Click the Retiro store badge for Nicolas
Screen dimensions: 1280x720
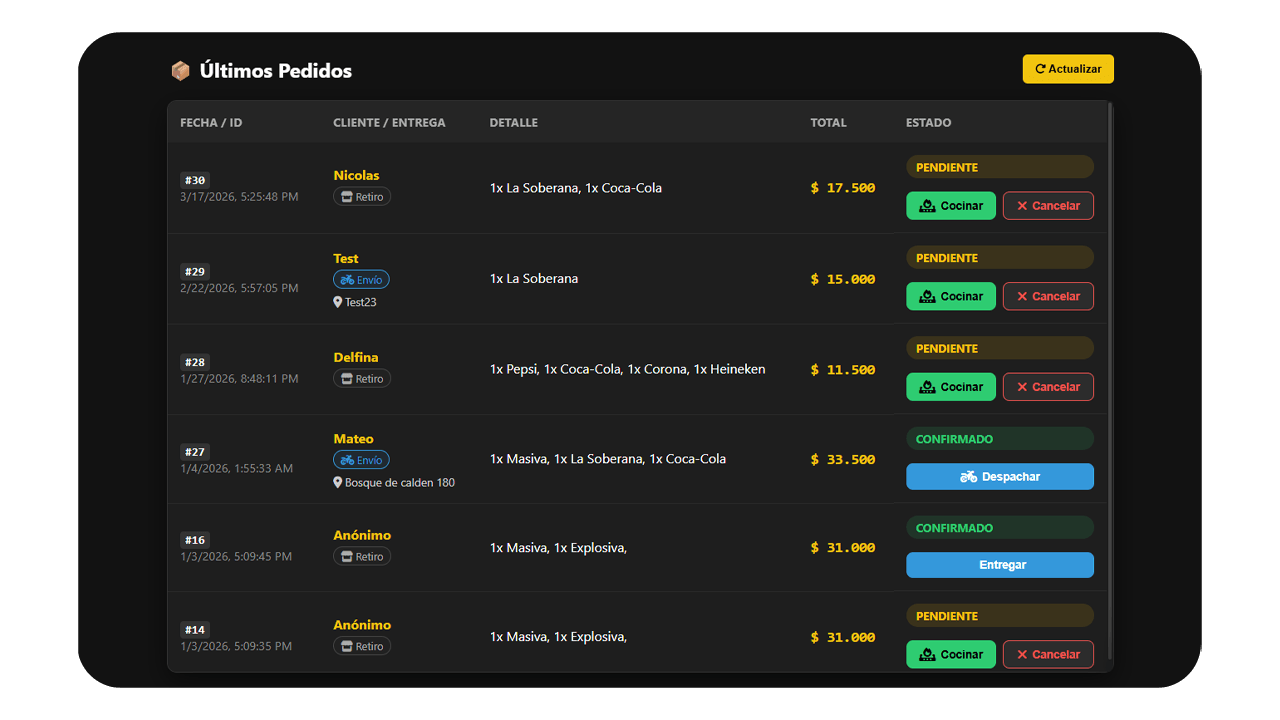point(362,197)
